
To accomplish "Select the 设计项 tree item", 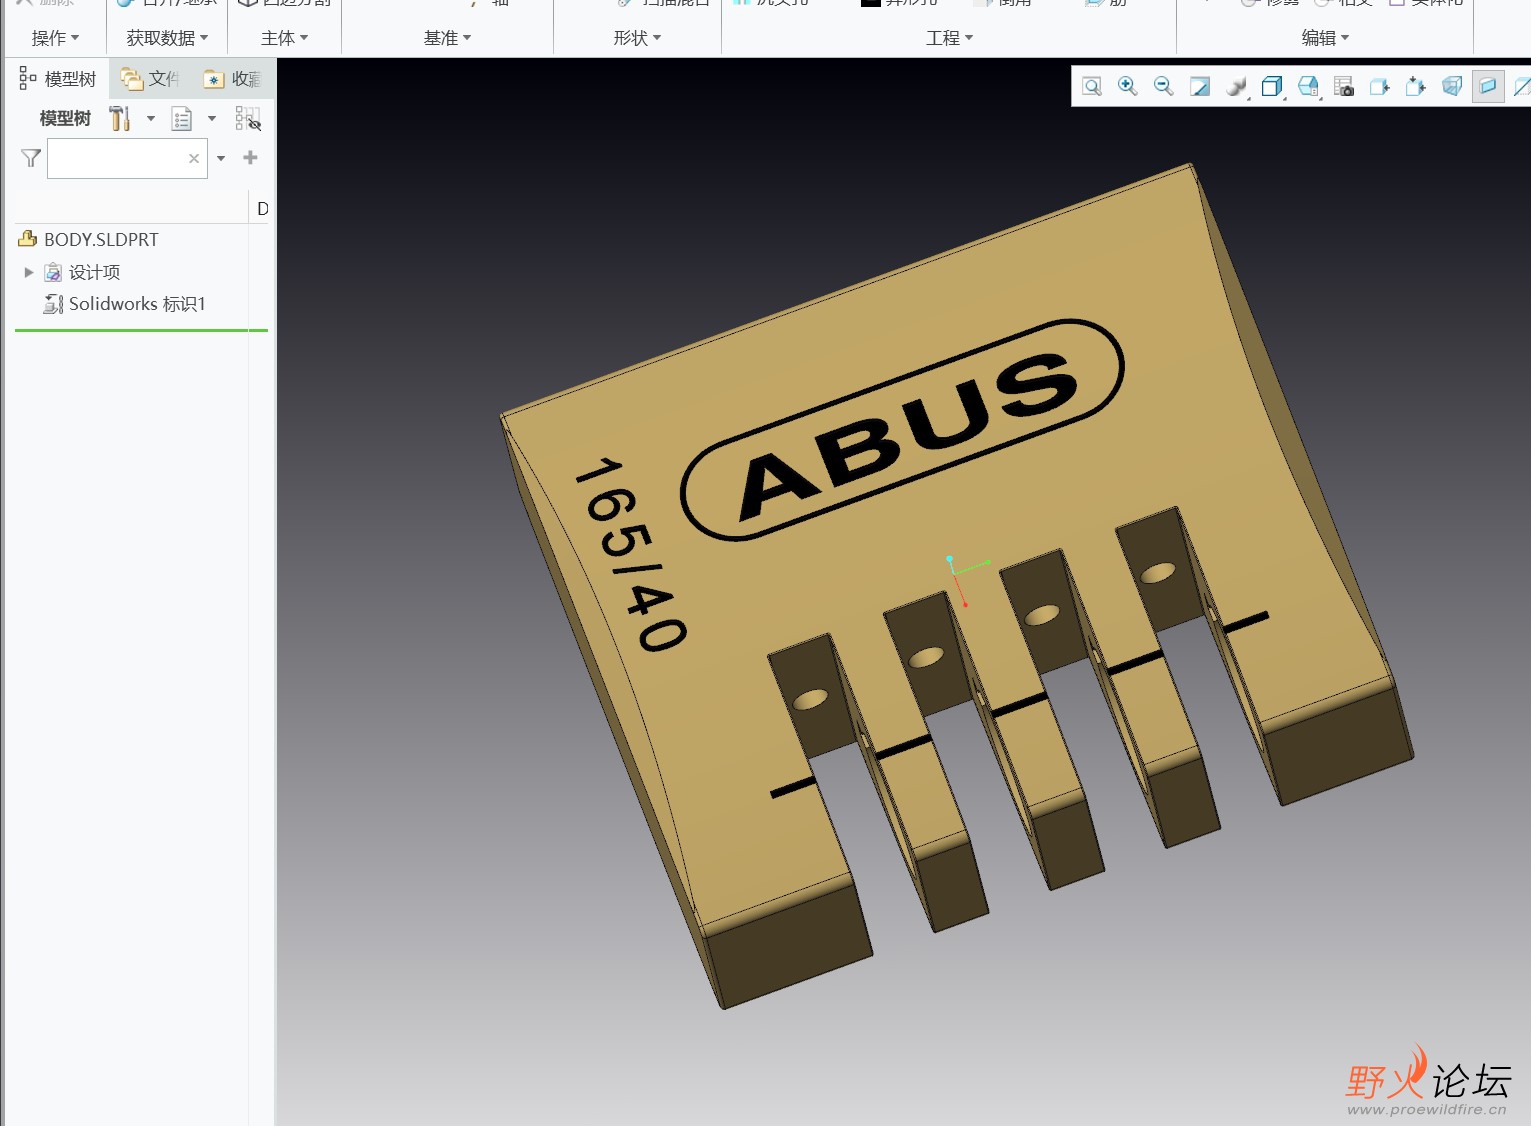I will [x=82, y=272].
